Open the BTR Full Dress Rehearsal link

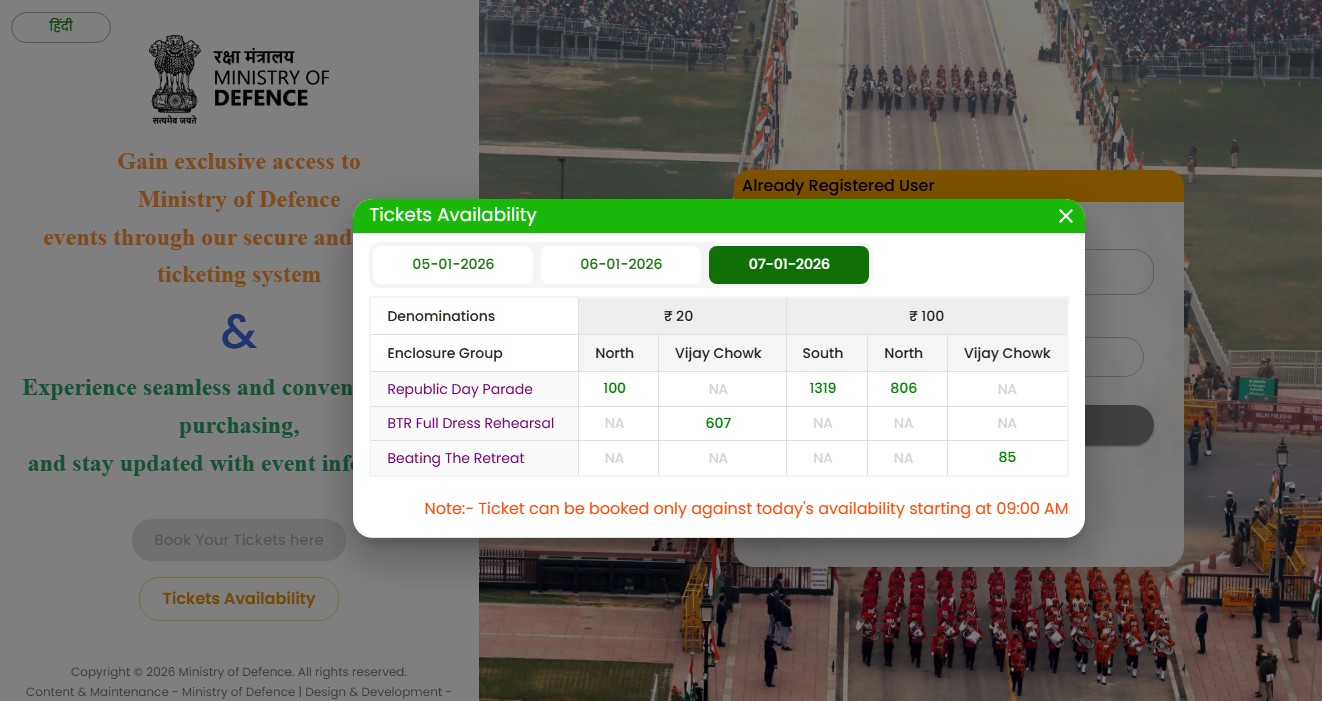click(x=470, y=423)
